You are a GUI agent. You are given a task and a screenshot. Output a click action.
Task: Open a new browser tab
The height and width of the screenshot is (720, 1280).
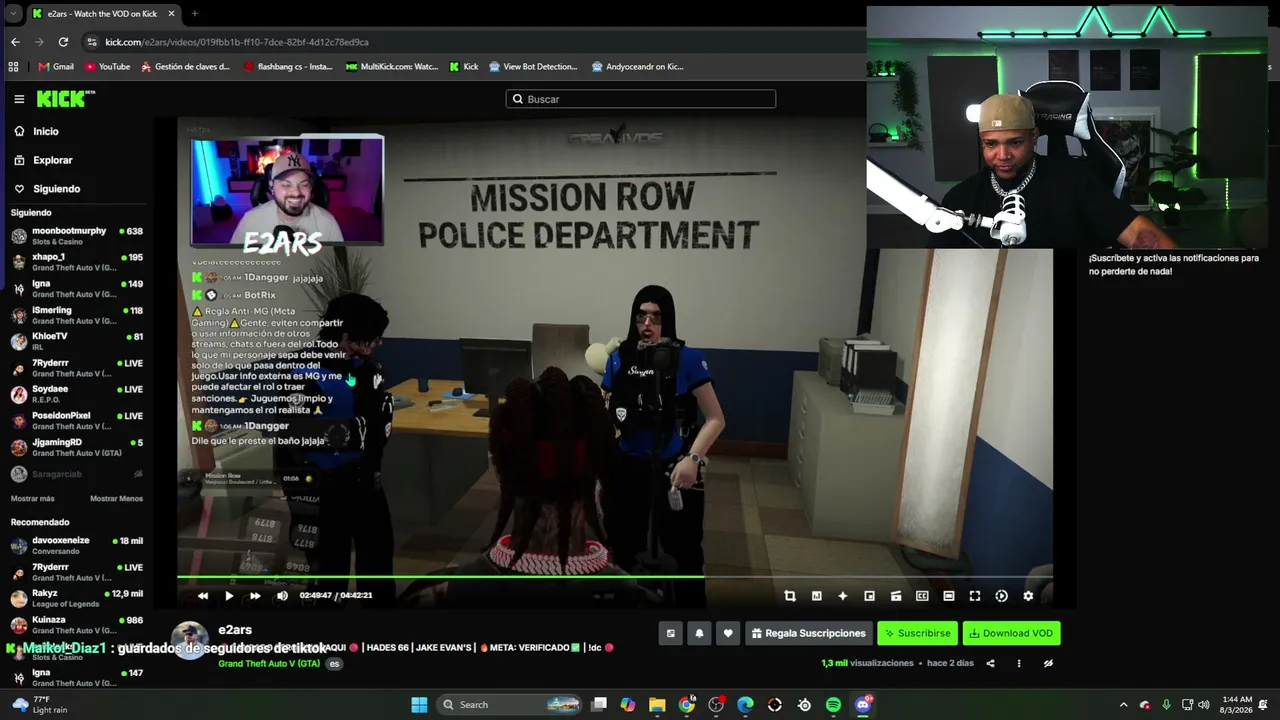click(x=194, y=13)
